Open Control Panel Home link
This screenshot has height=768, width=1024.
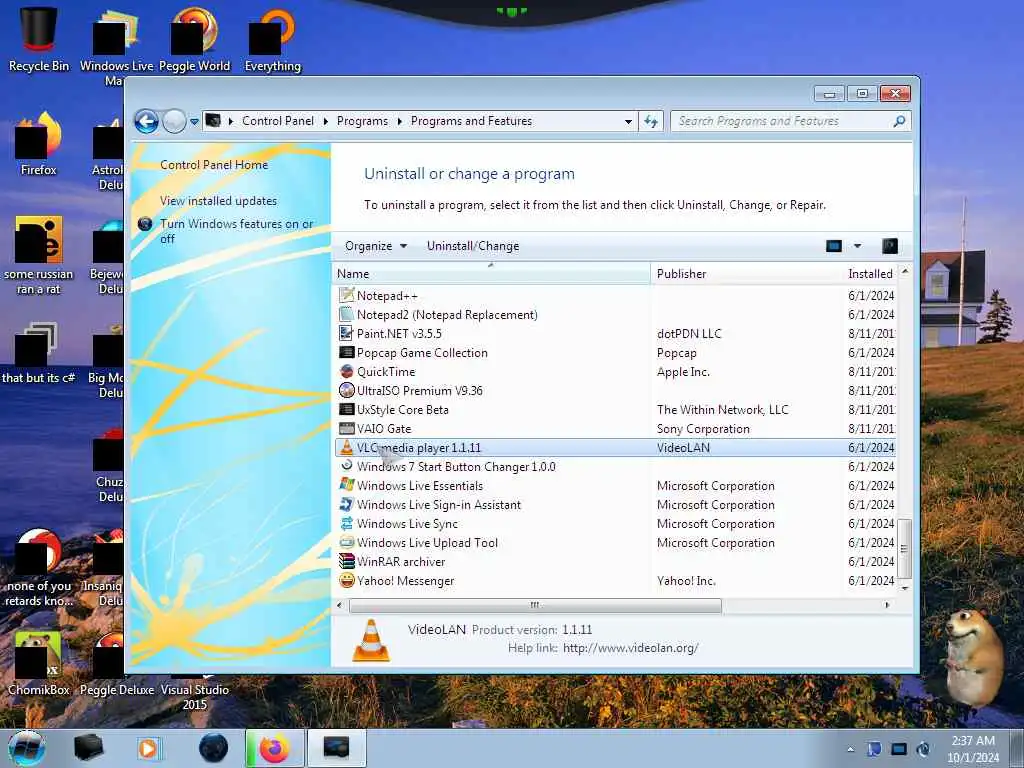214,165
